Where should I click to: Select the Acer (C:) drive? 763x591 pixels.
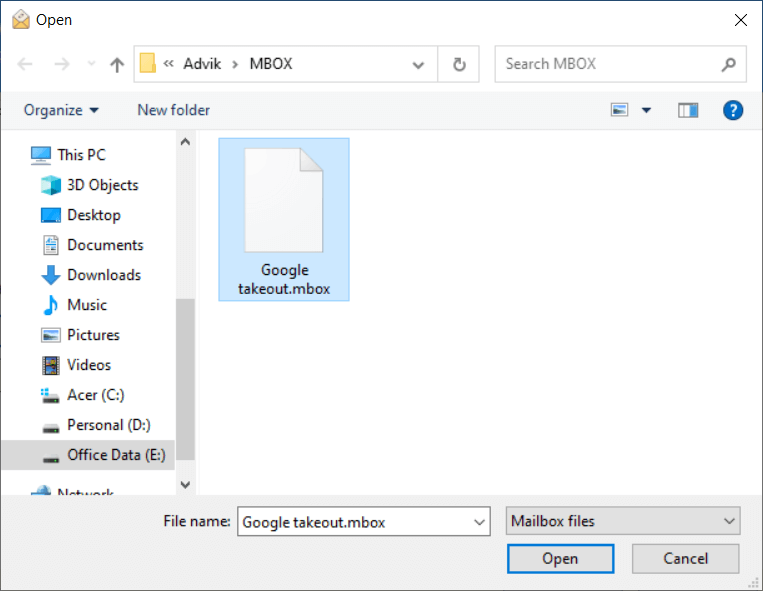[96, 395]
